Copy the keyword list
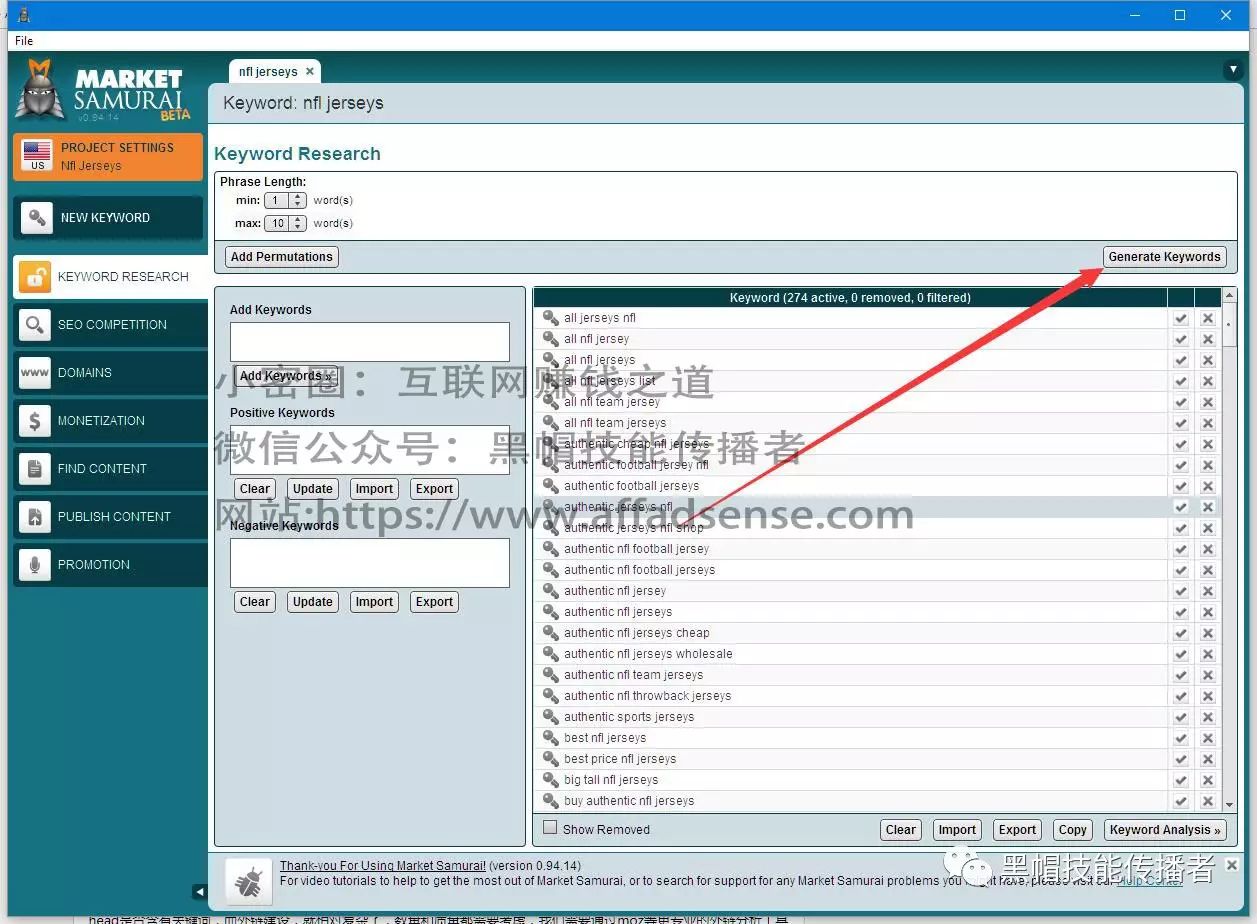This screenshot has height=924, width=1257. click(x=1073, y=830)
